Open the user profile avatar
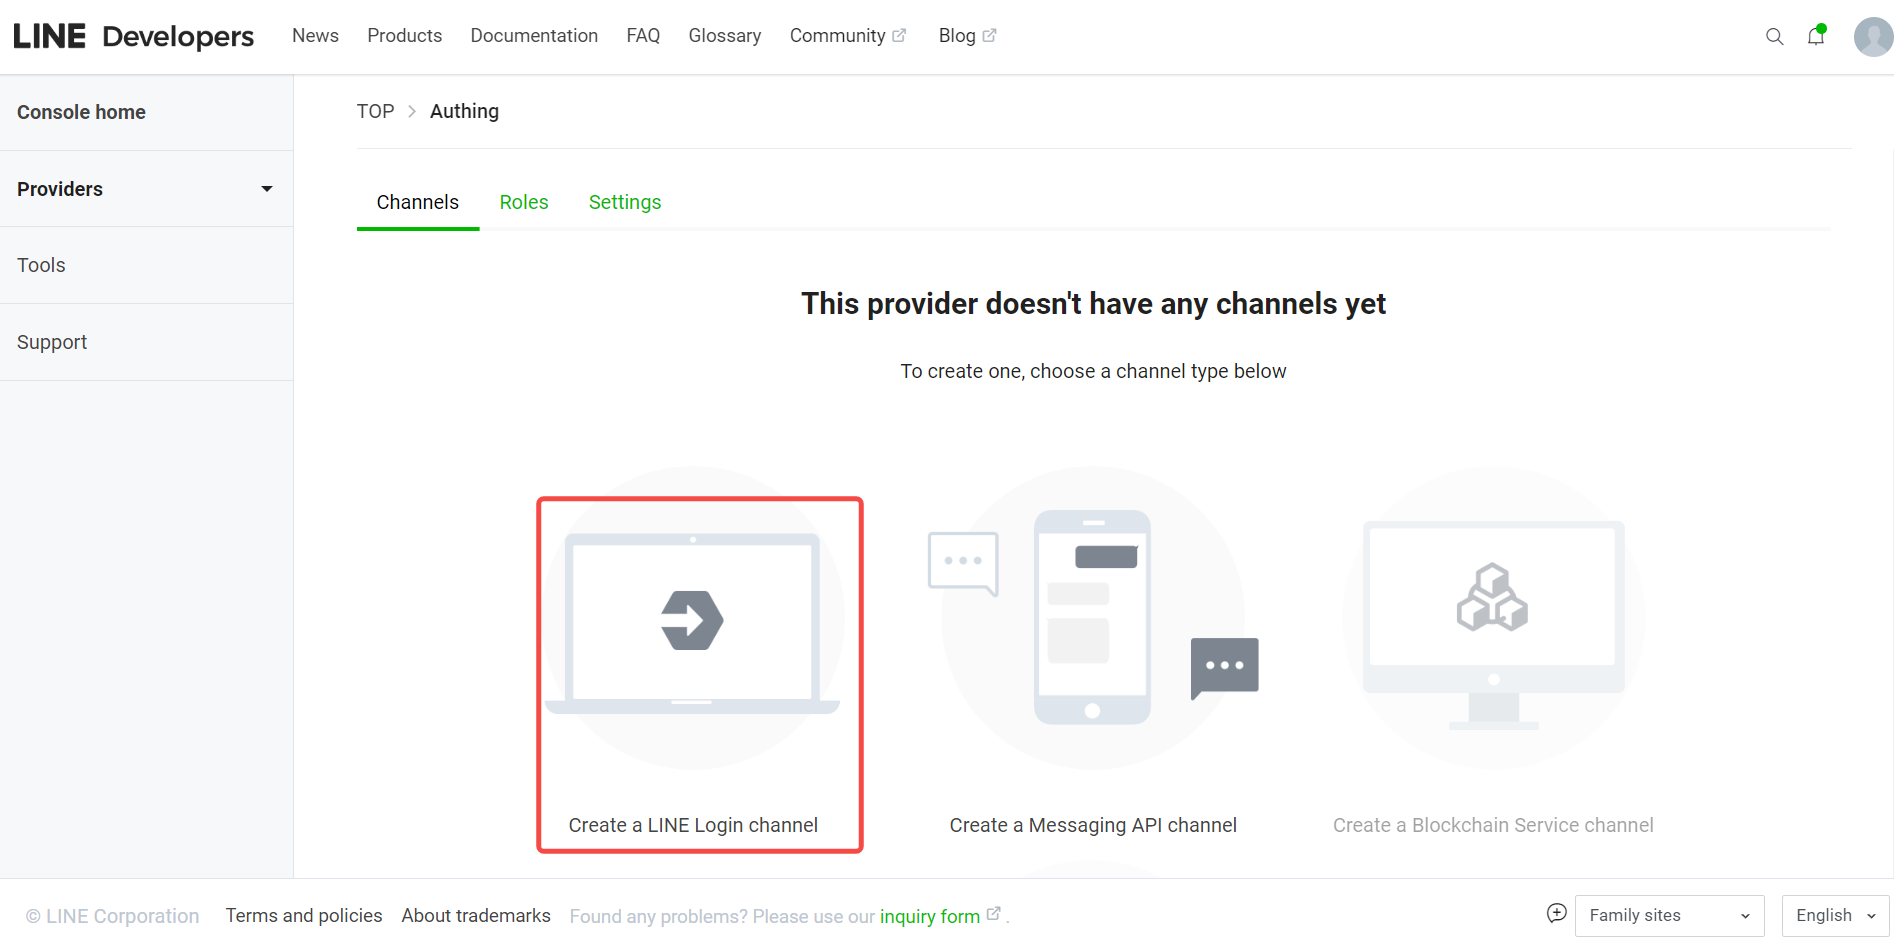 (x=1872, y=37)
